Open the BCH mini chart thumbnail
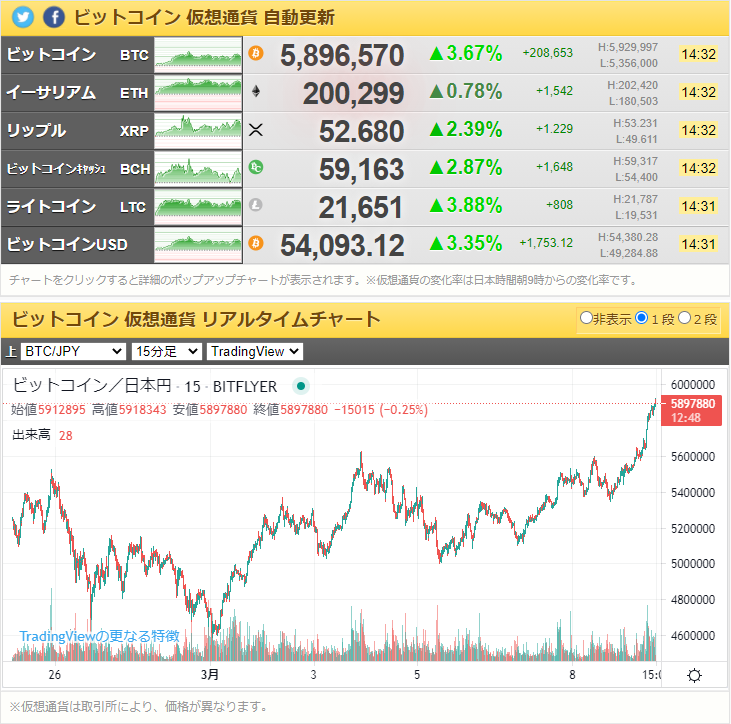Image resolution: width=731 pixels, height=724 pixels. [x=198, y=169]
